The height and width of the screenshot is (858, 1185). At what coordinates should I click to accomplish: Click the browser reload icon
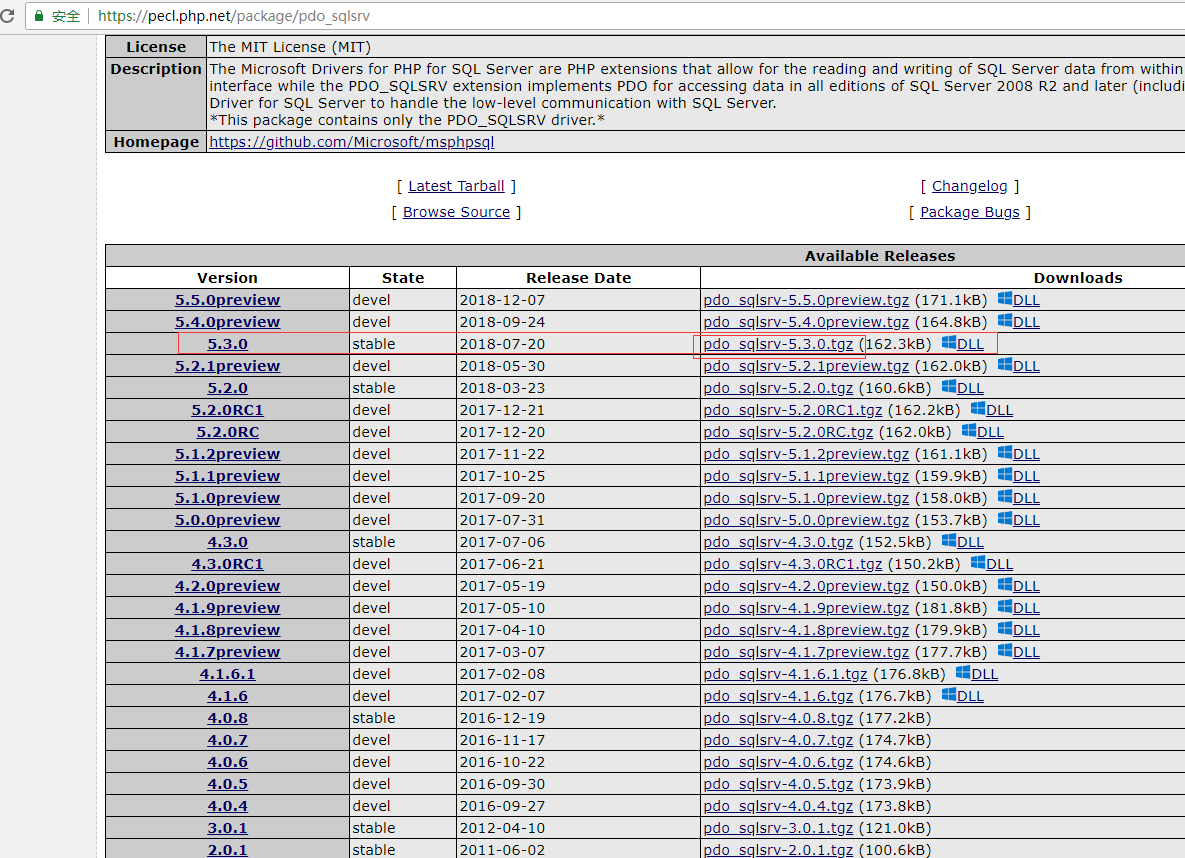7,15
